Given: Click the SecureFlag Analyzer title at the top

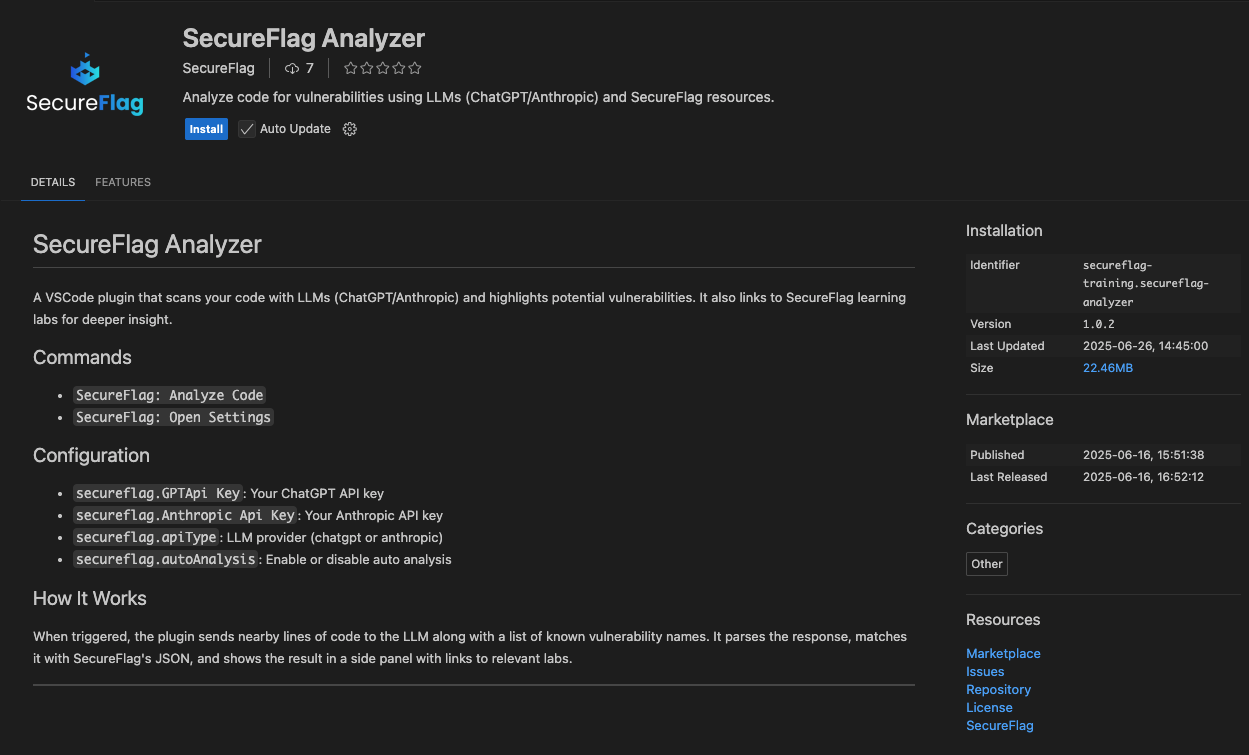Looking at the screenshot, I should tap(304, 38).
